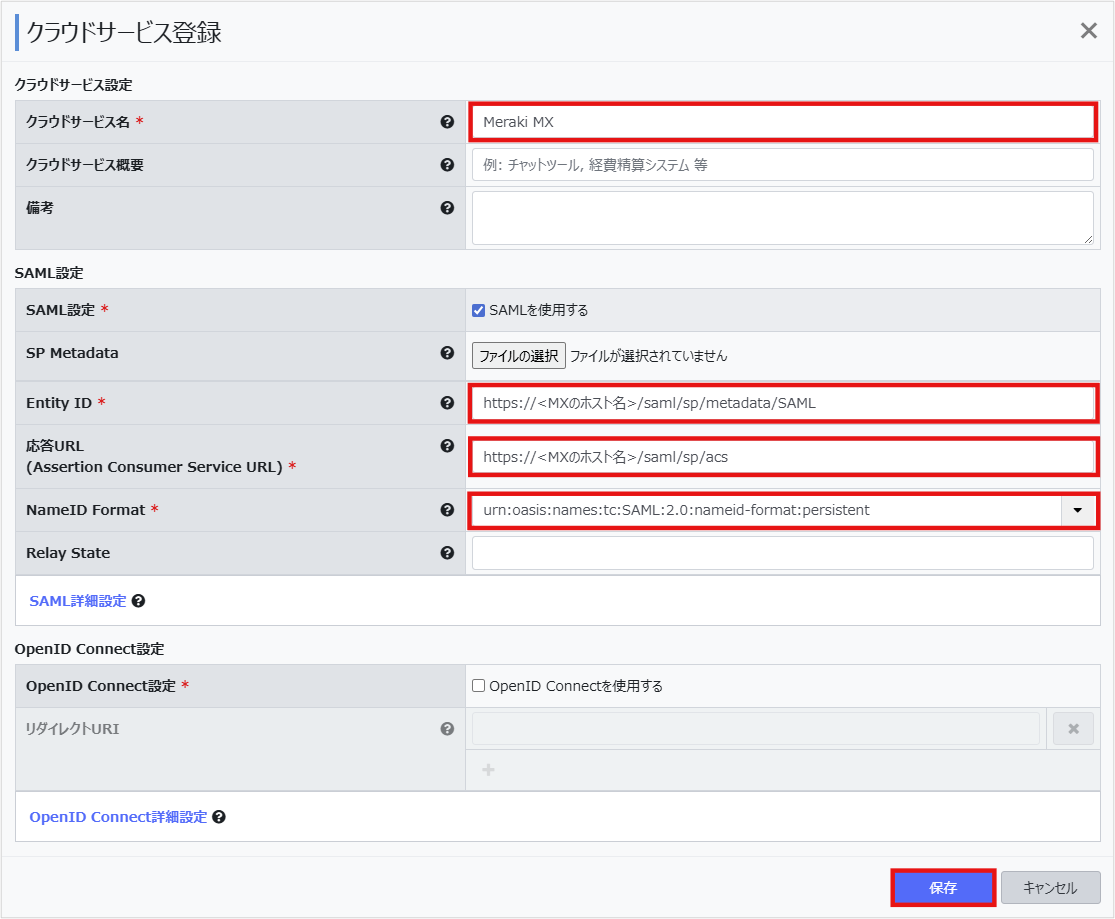1115x919 pixels.
Task: Uncheck the SAMLを使用する checkbox
Action: point(479,310)
